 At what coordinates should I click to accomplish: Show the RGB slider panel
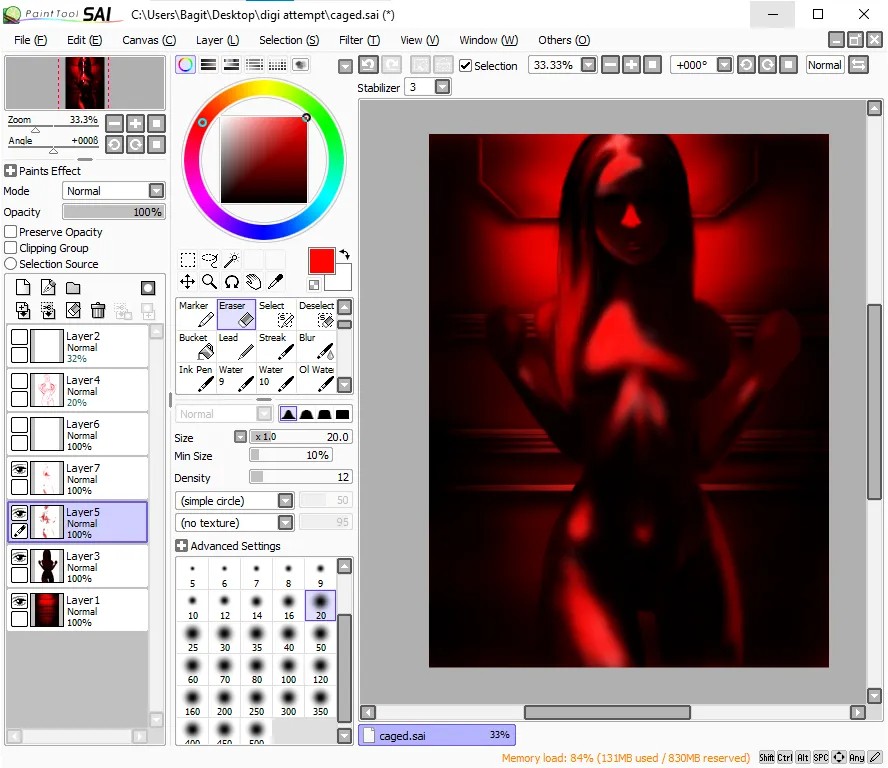pyautogui.click(x=208, y=65)
